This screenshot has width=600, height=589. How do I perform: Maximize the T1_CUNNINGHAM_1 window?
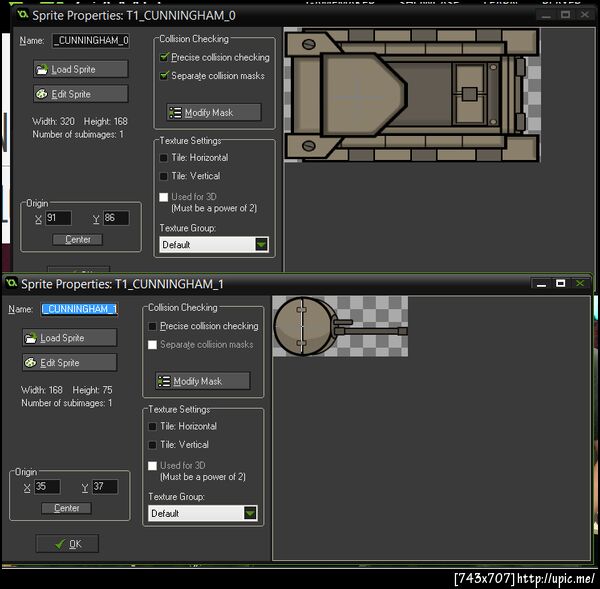561,283
